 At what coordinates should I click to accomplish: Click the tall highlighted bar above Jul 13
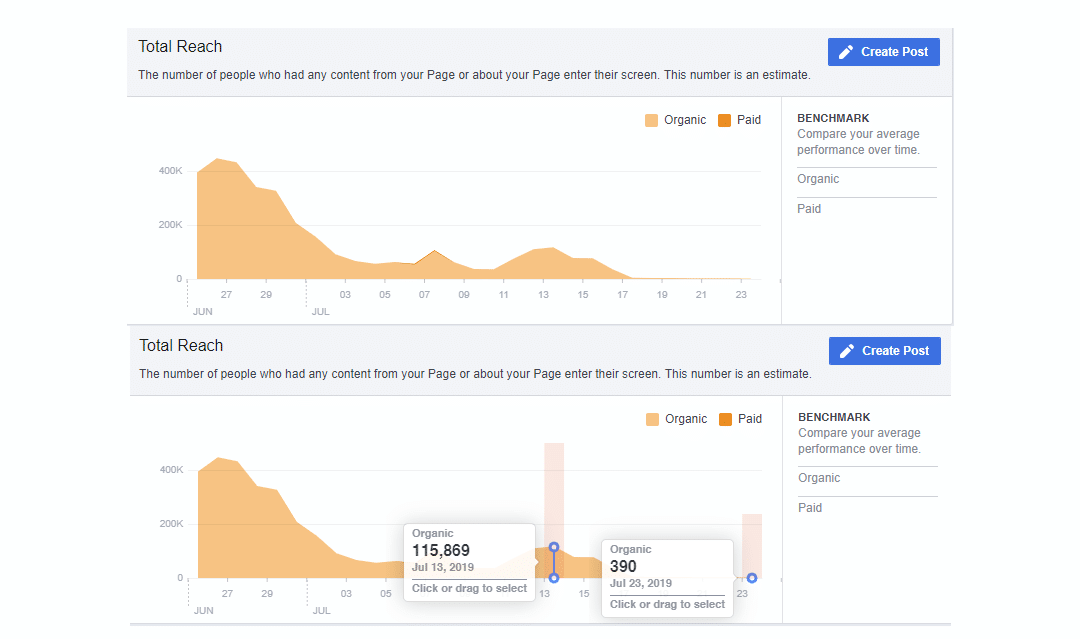[x=554, y=480]
